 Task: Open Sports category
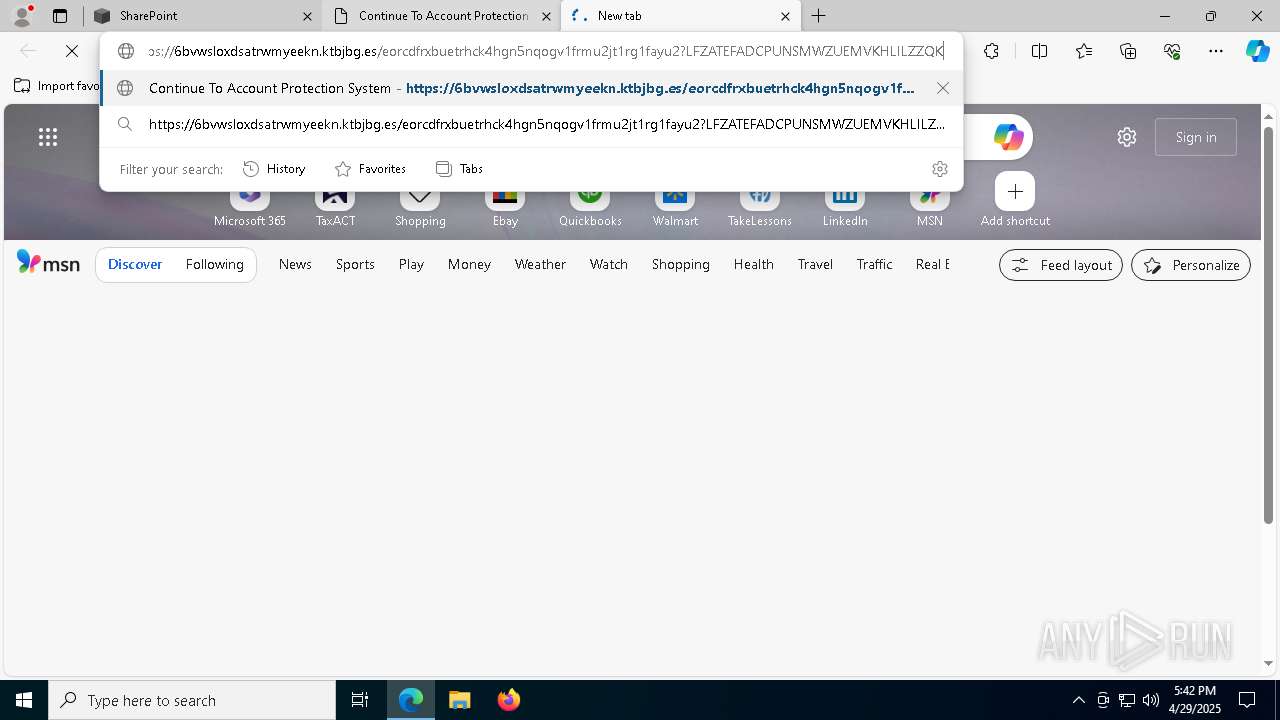(x=355, y=264)
